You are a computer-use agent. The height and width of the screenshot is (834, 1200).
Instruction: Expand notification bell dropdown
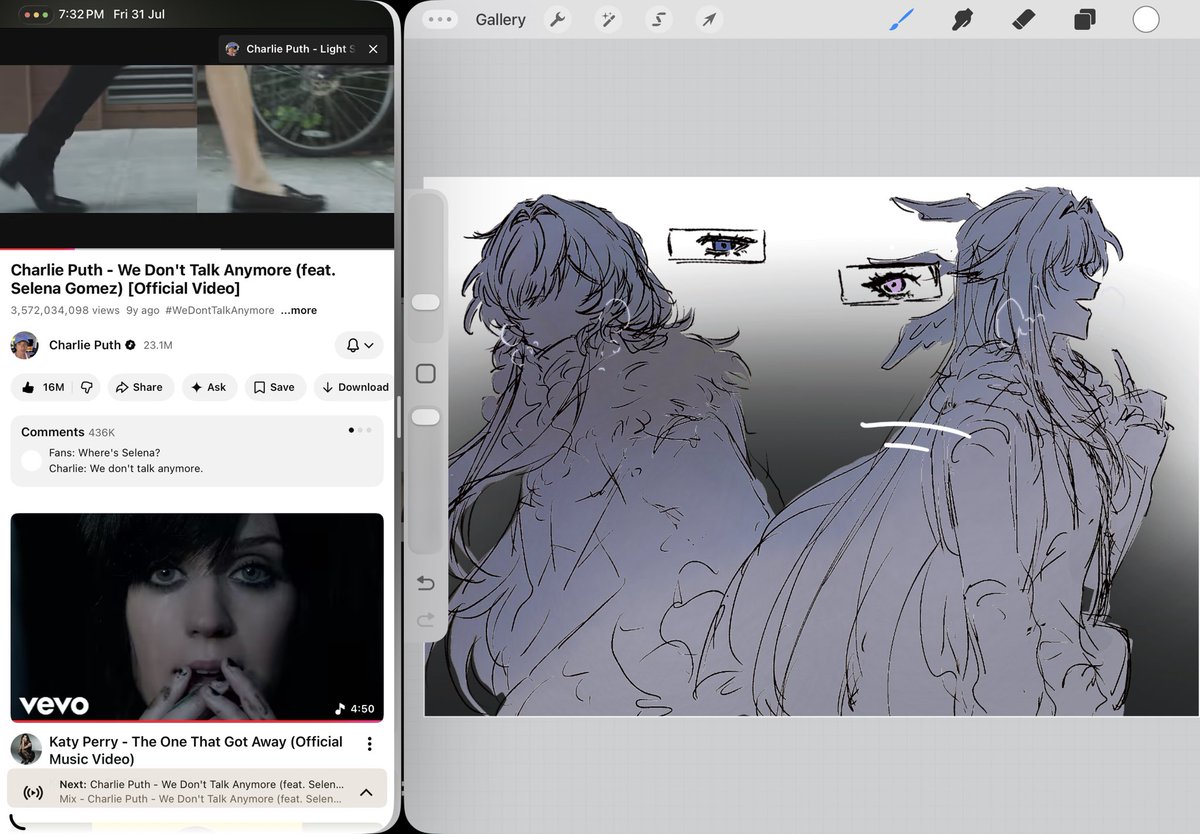359,345
